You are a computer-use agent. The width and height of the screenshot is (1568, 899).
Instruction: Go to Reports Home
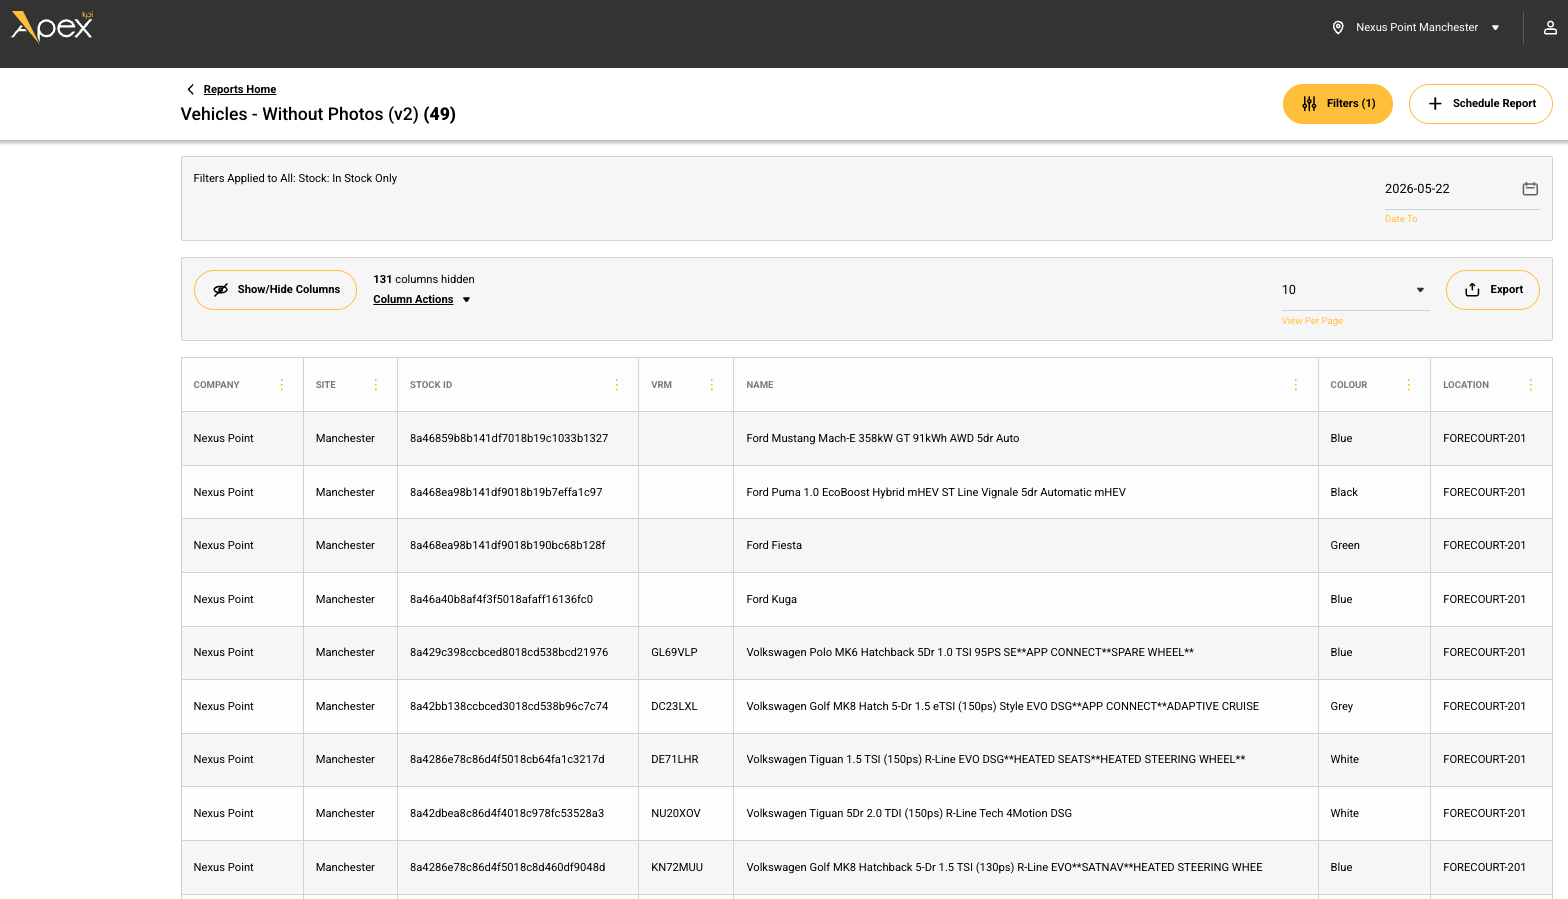(x=240, y=89)
